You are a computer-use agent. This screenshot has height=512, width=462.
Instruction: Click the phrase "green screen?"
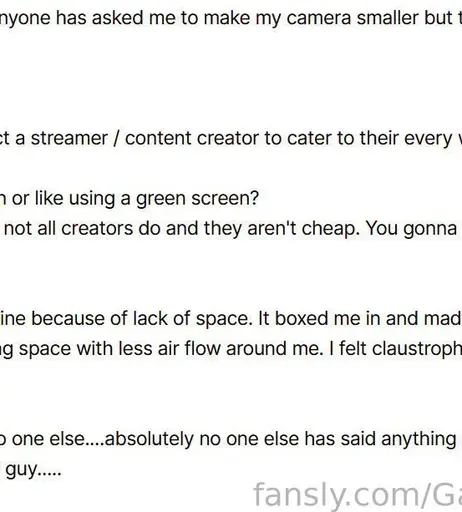197,199
